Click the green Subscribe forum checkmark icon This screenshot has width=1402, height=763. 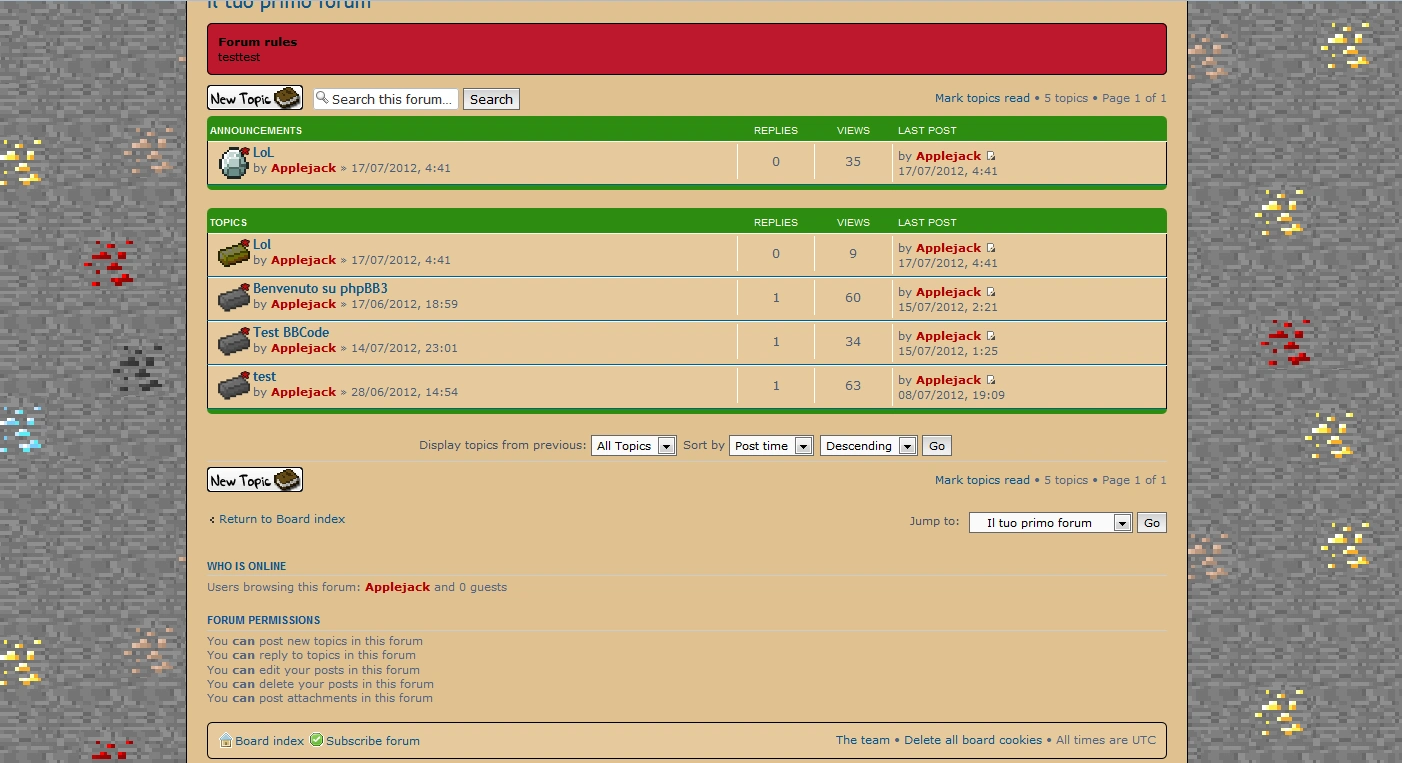click(316, 740)
